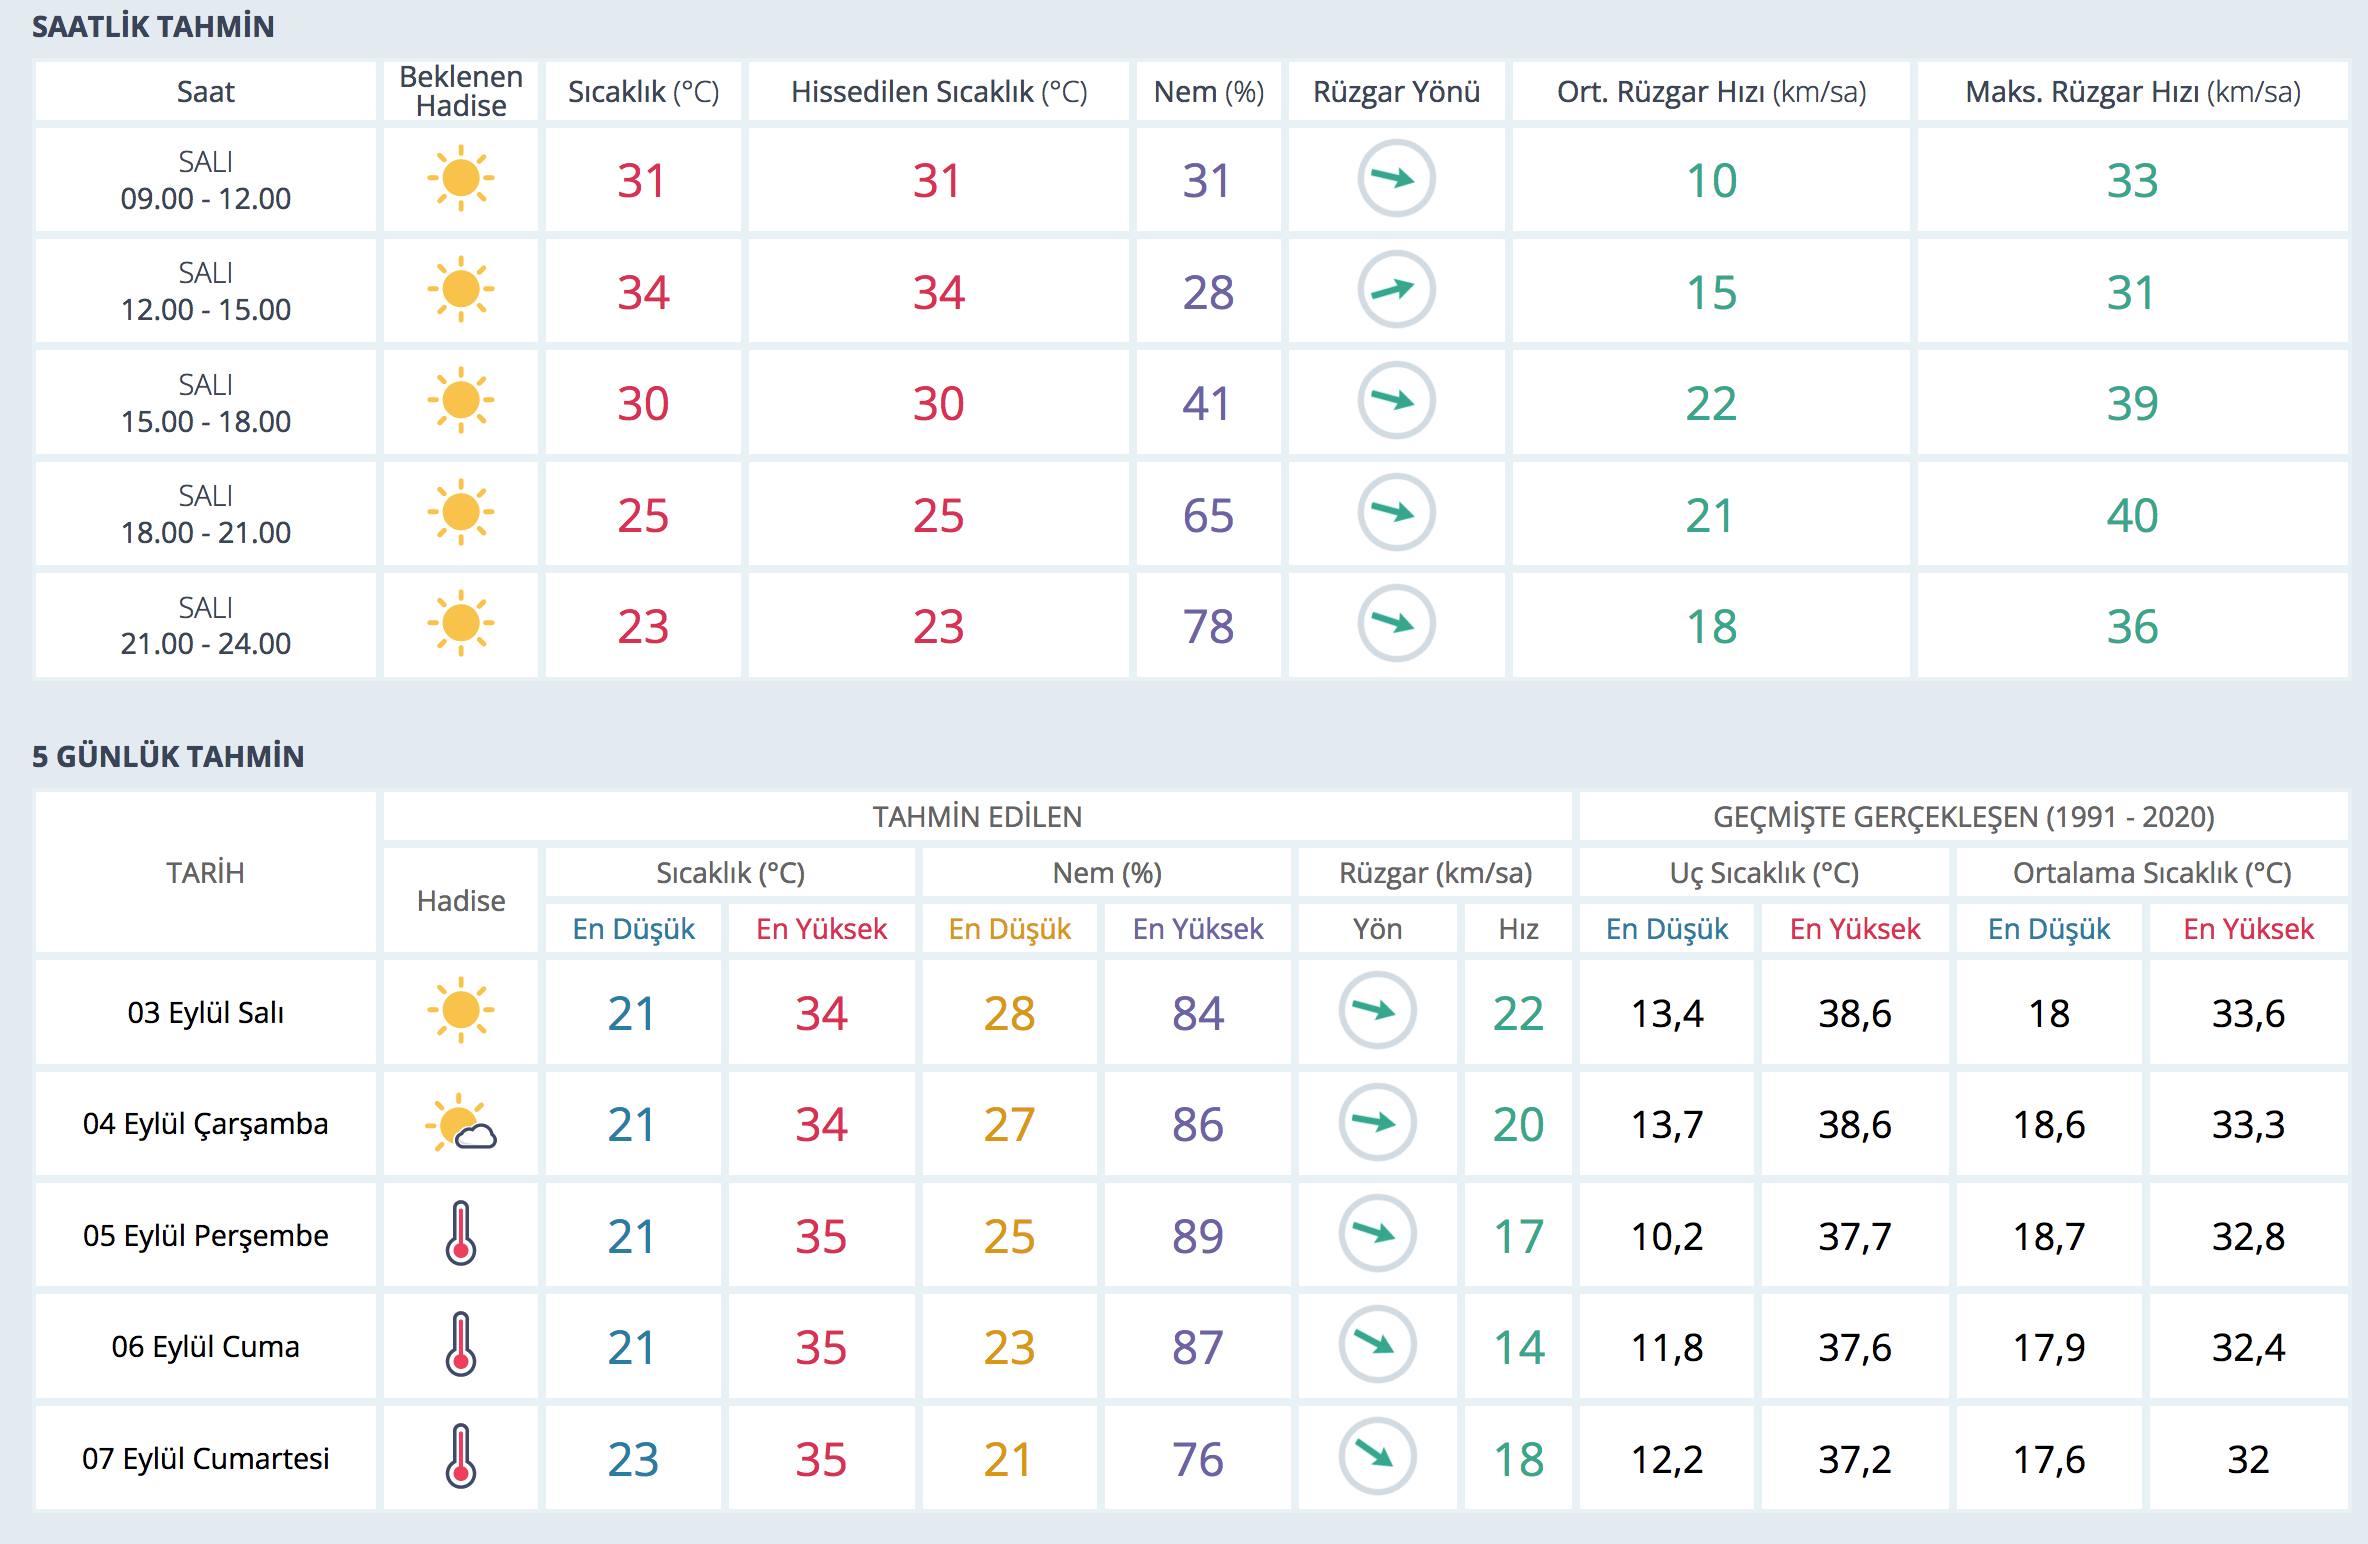Click max wind speed 40 value
This screenshot has width=2368, height=1544.
coord(2131,515)
